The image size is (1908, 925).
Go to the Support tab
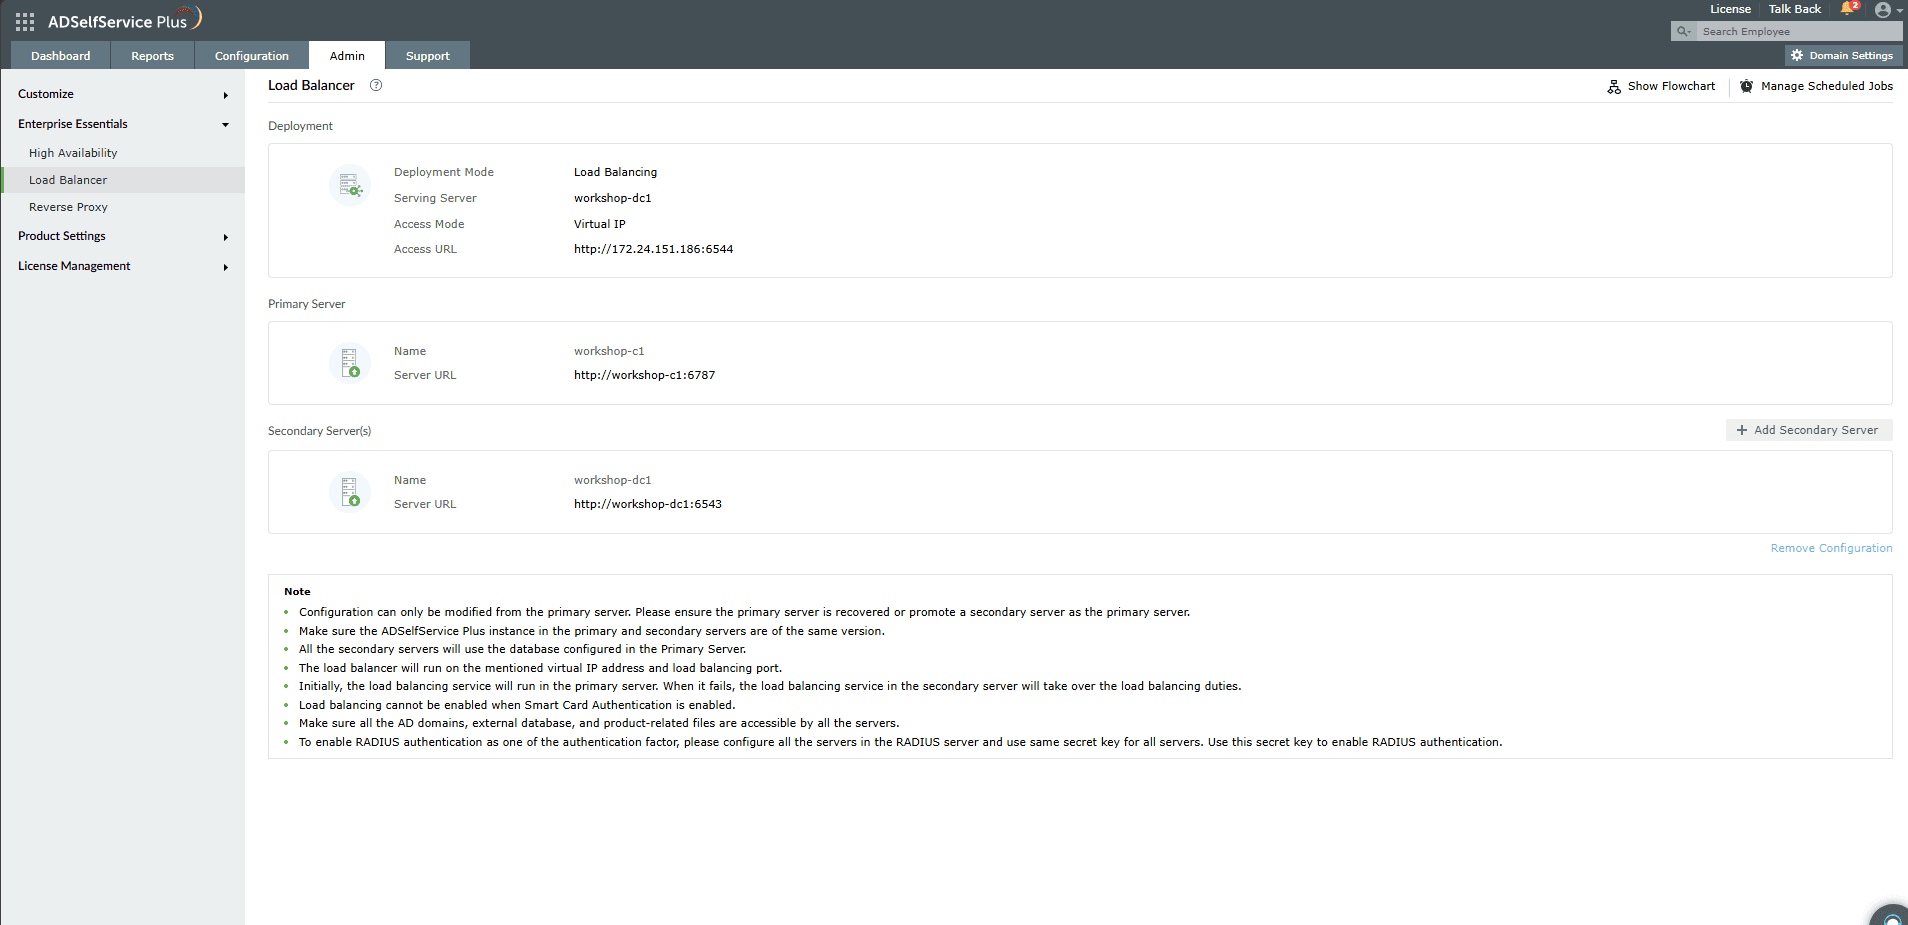tap(428, 56)
